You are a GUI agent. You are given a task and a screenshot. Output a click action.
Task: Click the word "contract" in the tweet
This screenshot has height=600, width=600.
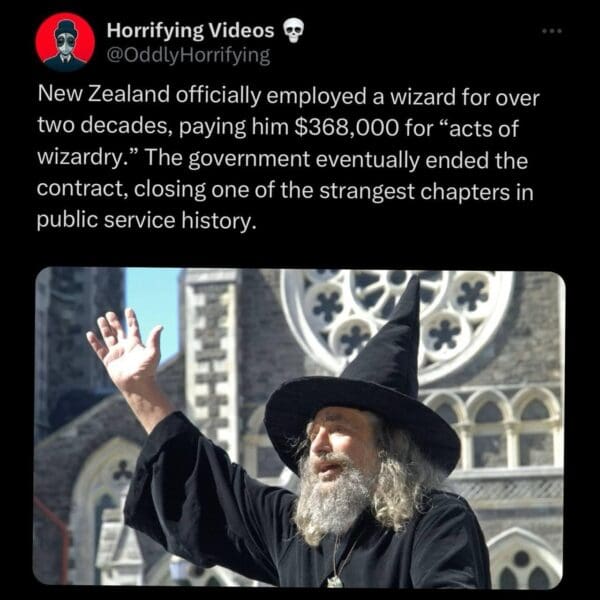click(82, 189)
